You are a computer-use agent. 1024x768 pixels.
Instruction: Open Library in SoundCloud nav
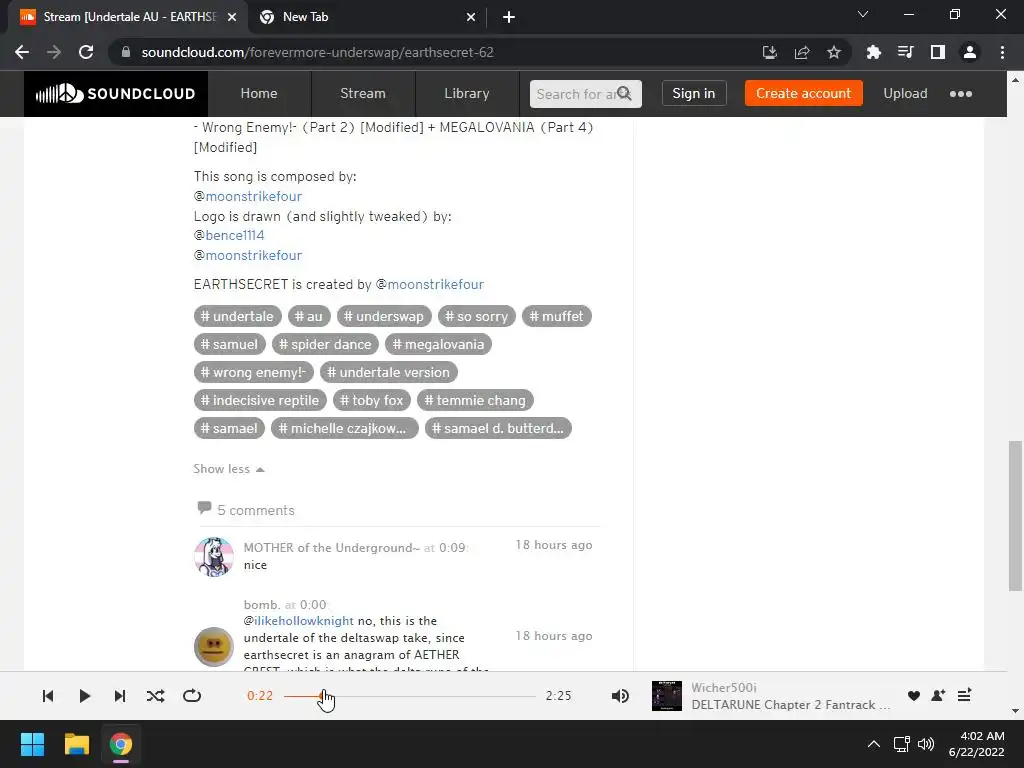pos(466,93)
